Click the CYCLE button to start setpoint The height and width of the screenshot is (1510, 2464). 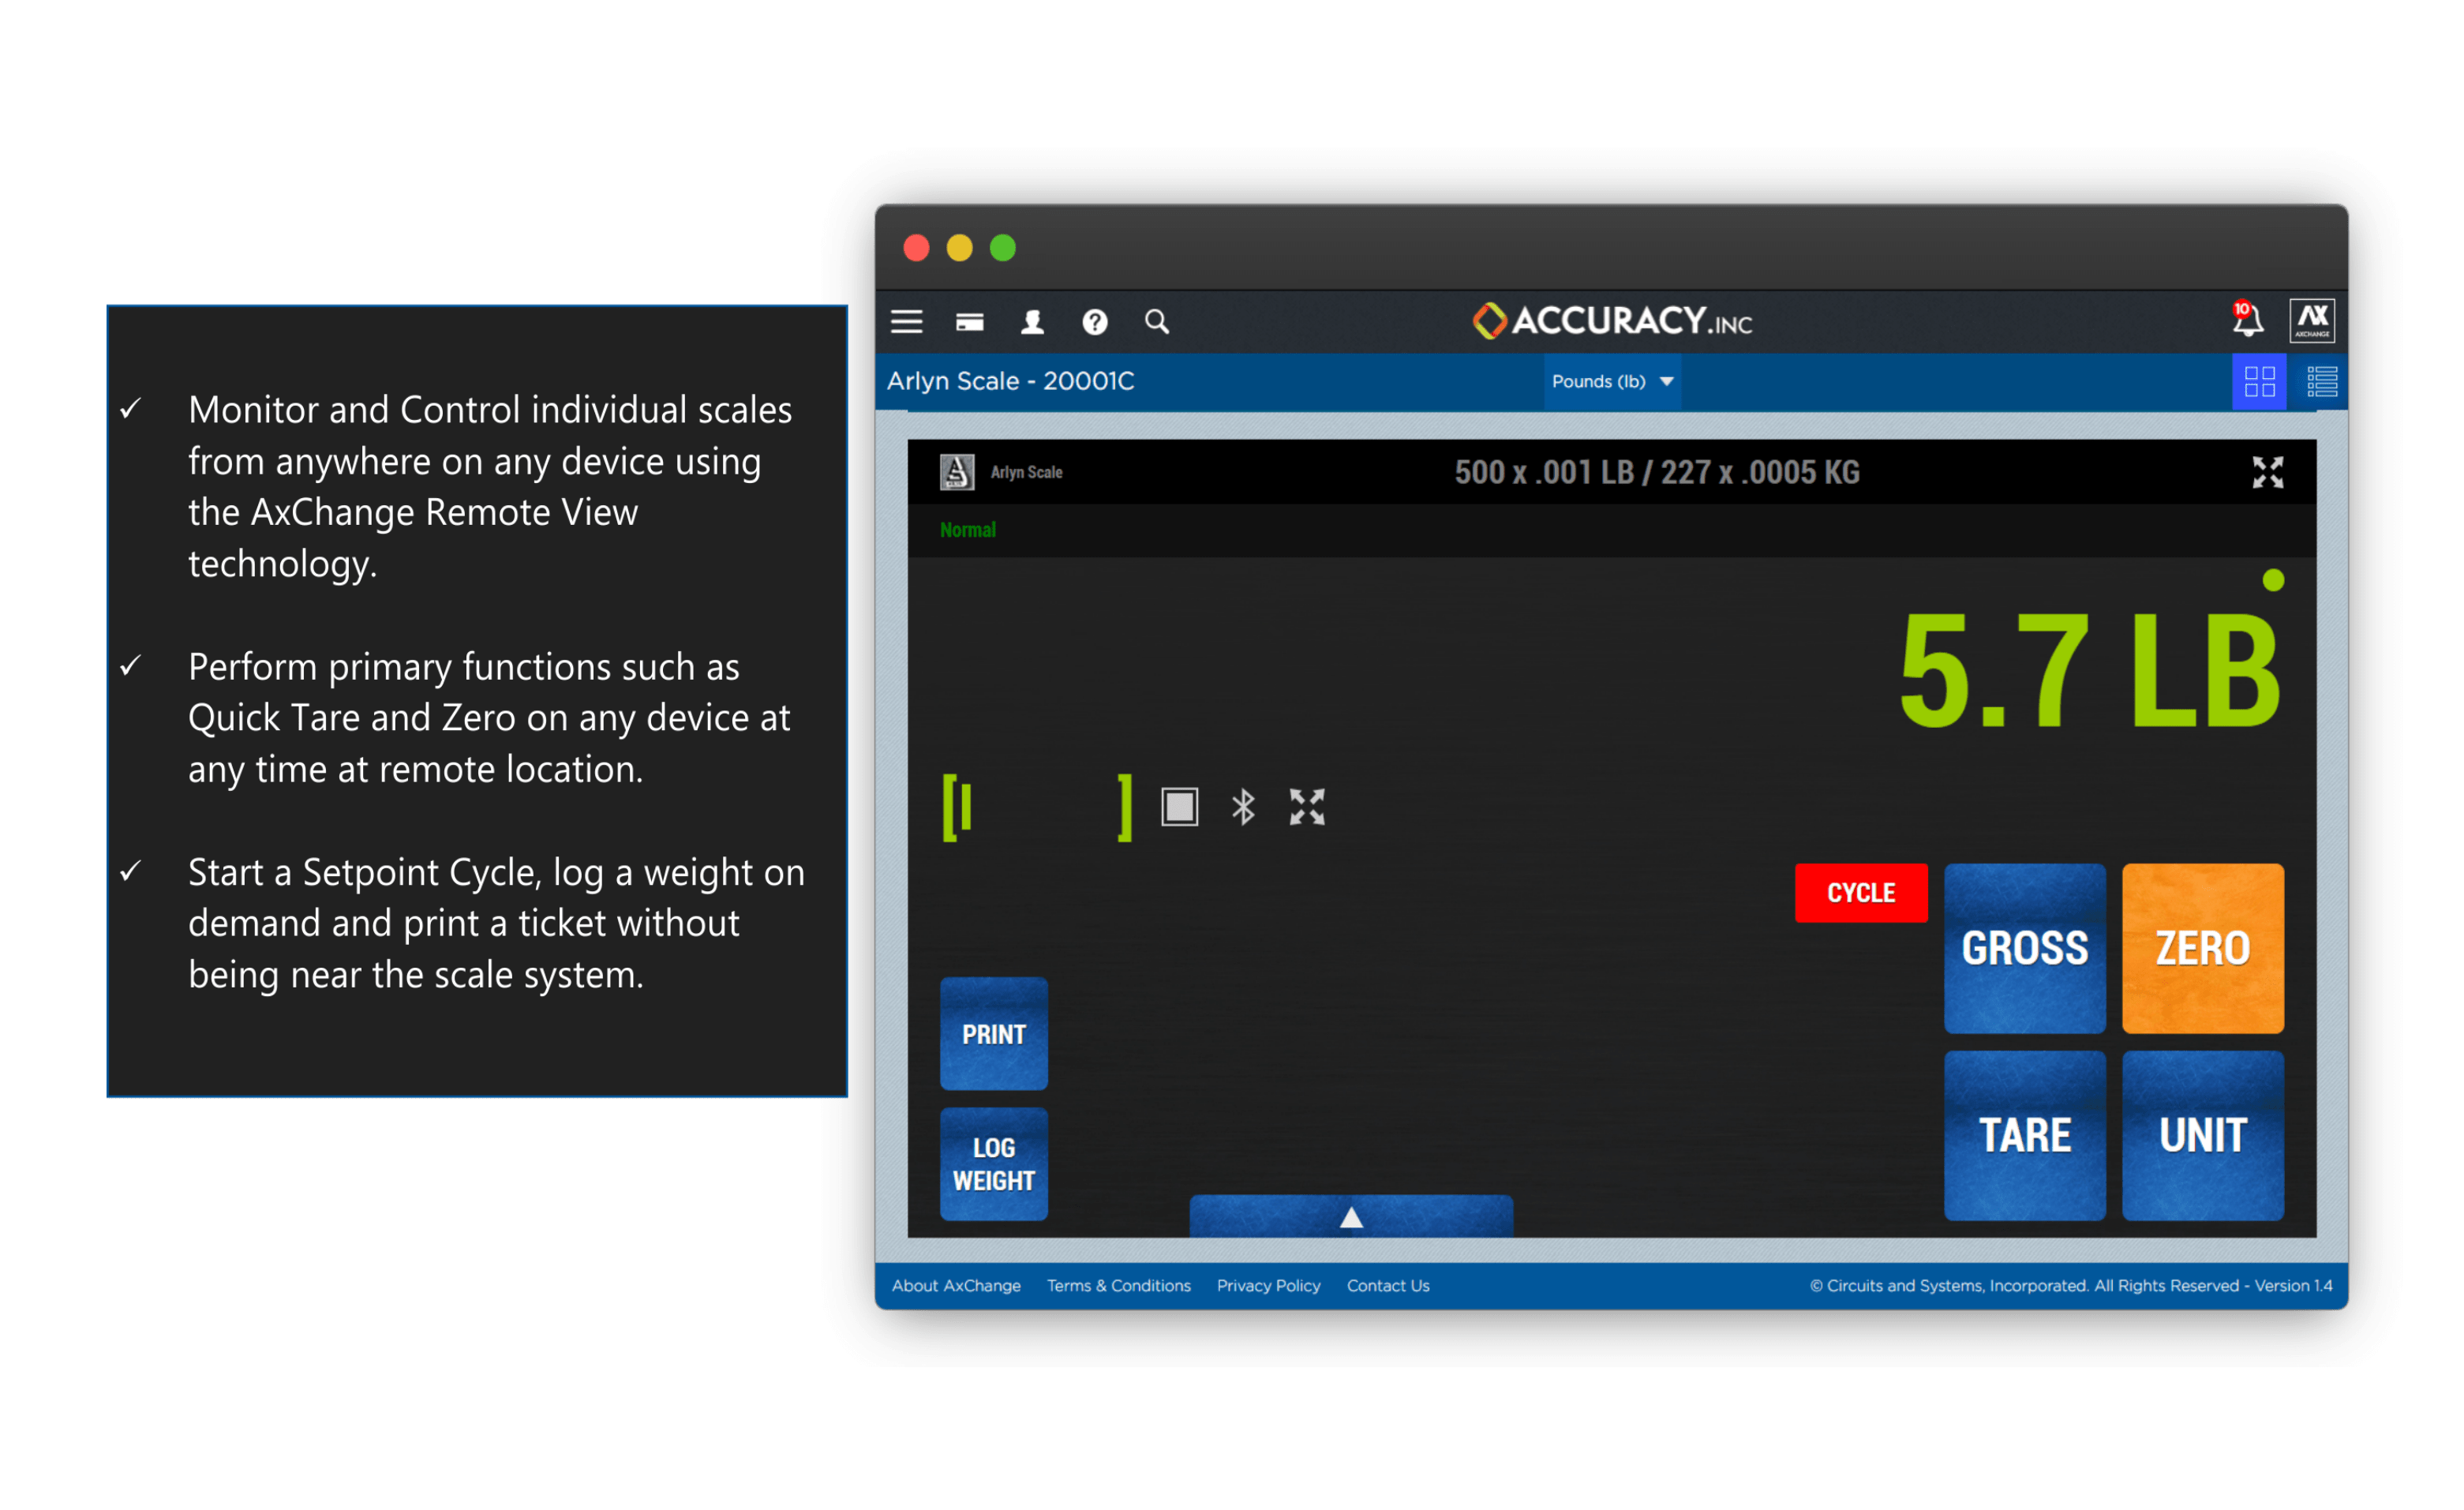(x=1862, y=892)
